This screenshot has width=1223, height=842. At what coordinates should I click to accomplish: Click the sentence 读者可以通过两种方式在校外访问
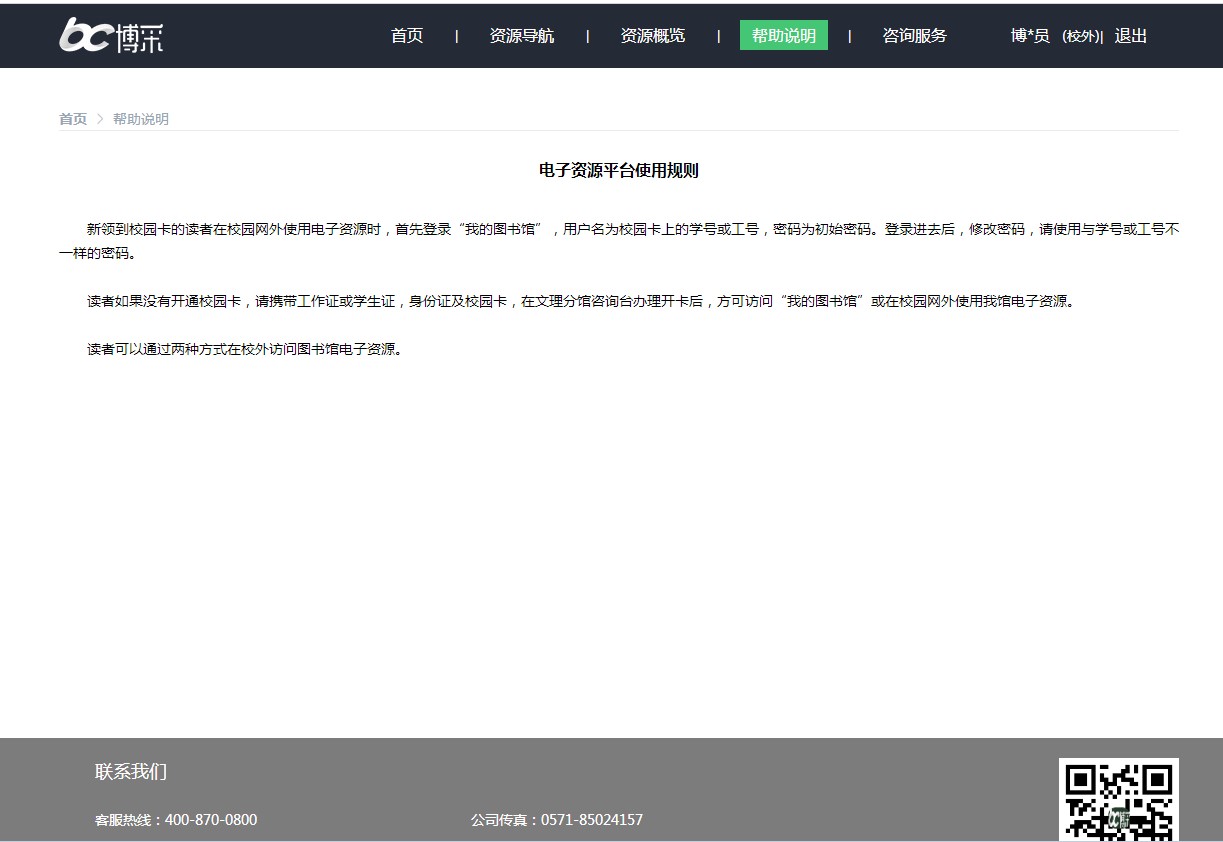pyautogui.click(x=245, y=350)
